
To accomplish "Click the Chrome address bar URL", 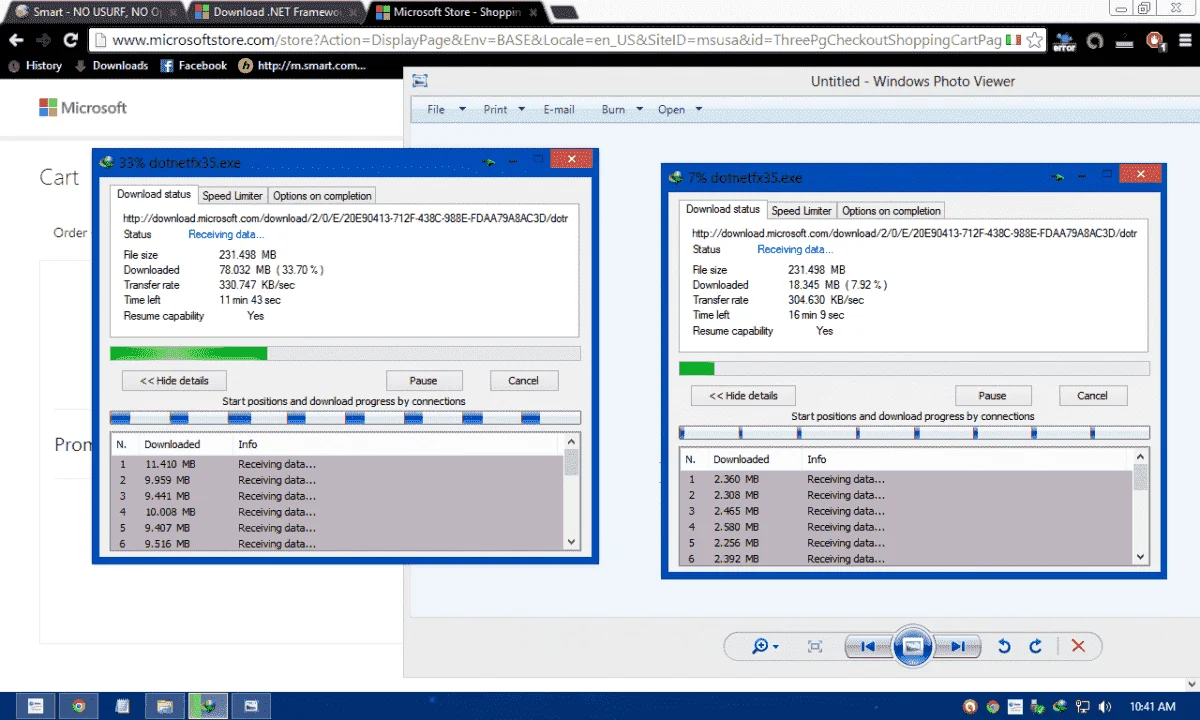I will click(x=556, y=40).
